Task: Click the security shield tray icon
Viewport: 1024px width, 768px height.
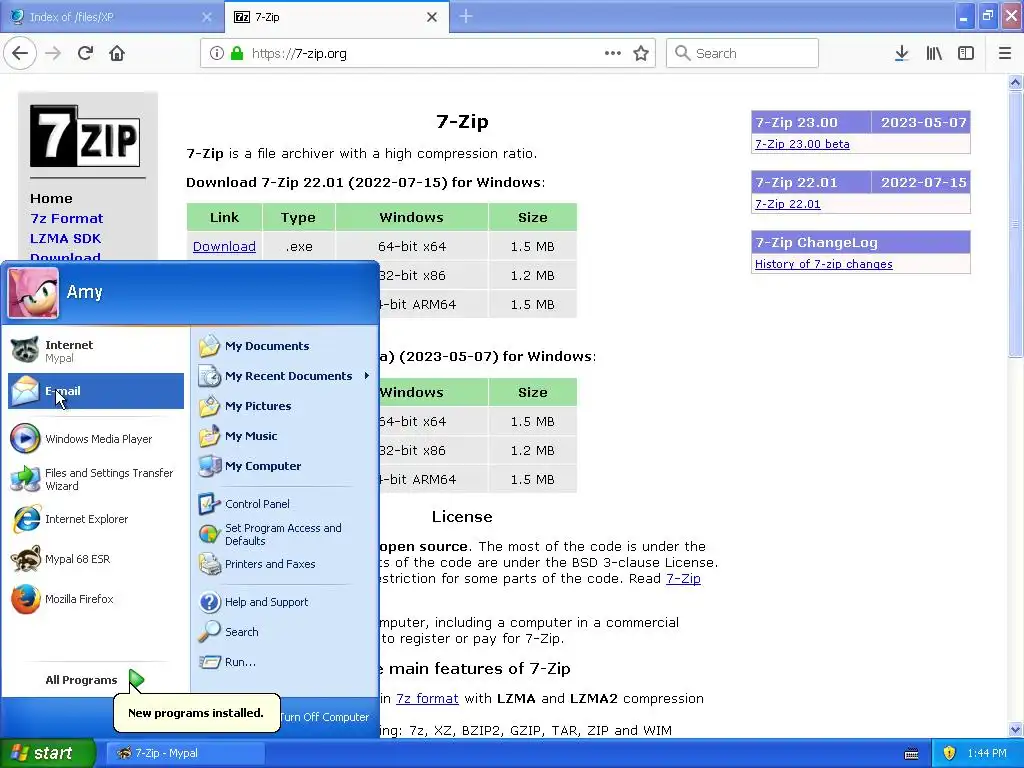Action: pos(950,753)
